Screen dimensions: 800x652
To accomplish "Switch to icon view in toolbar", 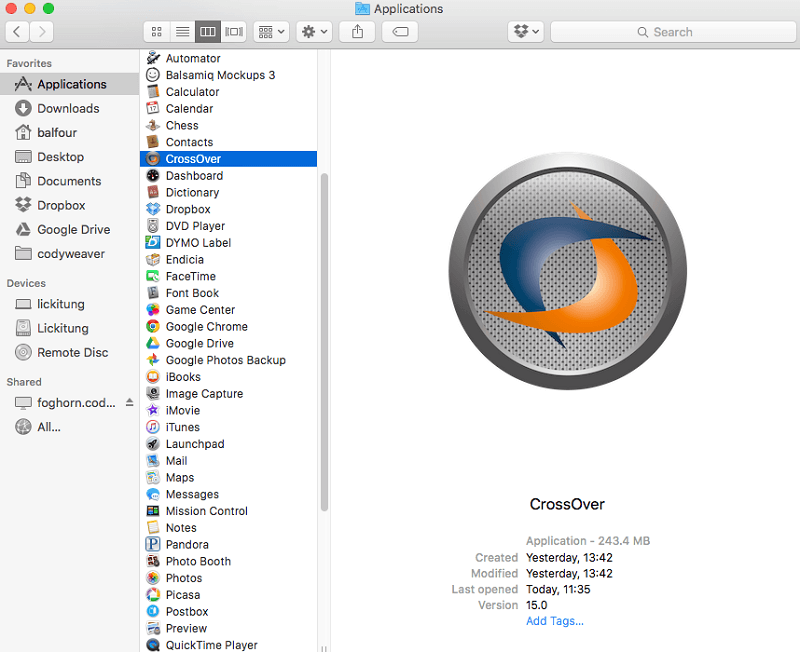I will (157, 32).
